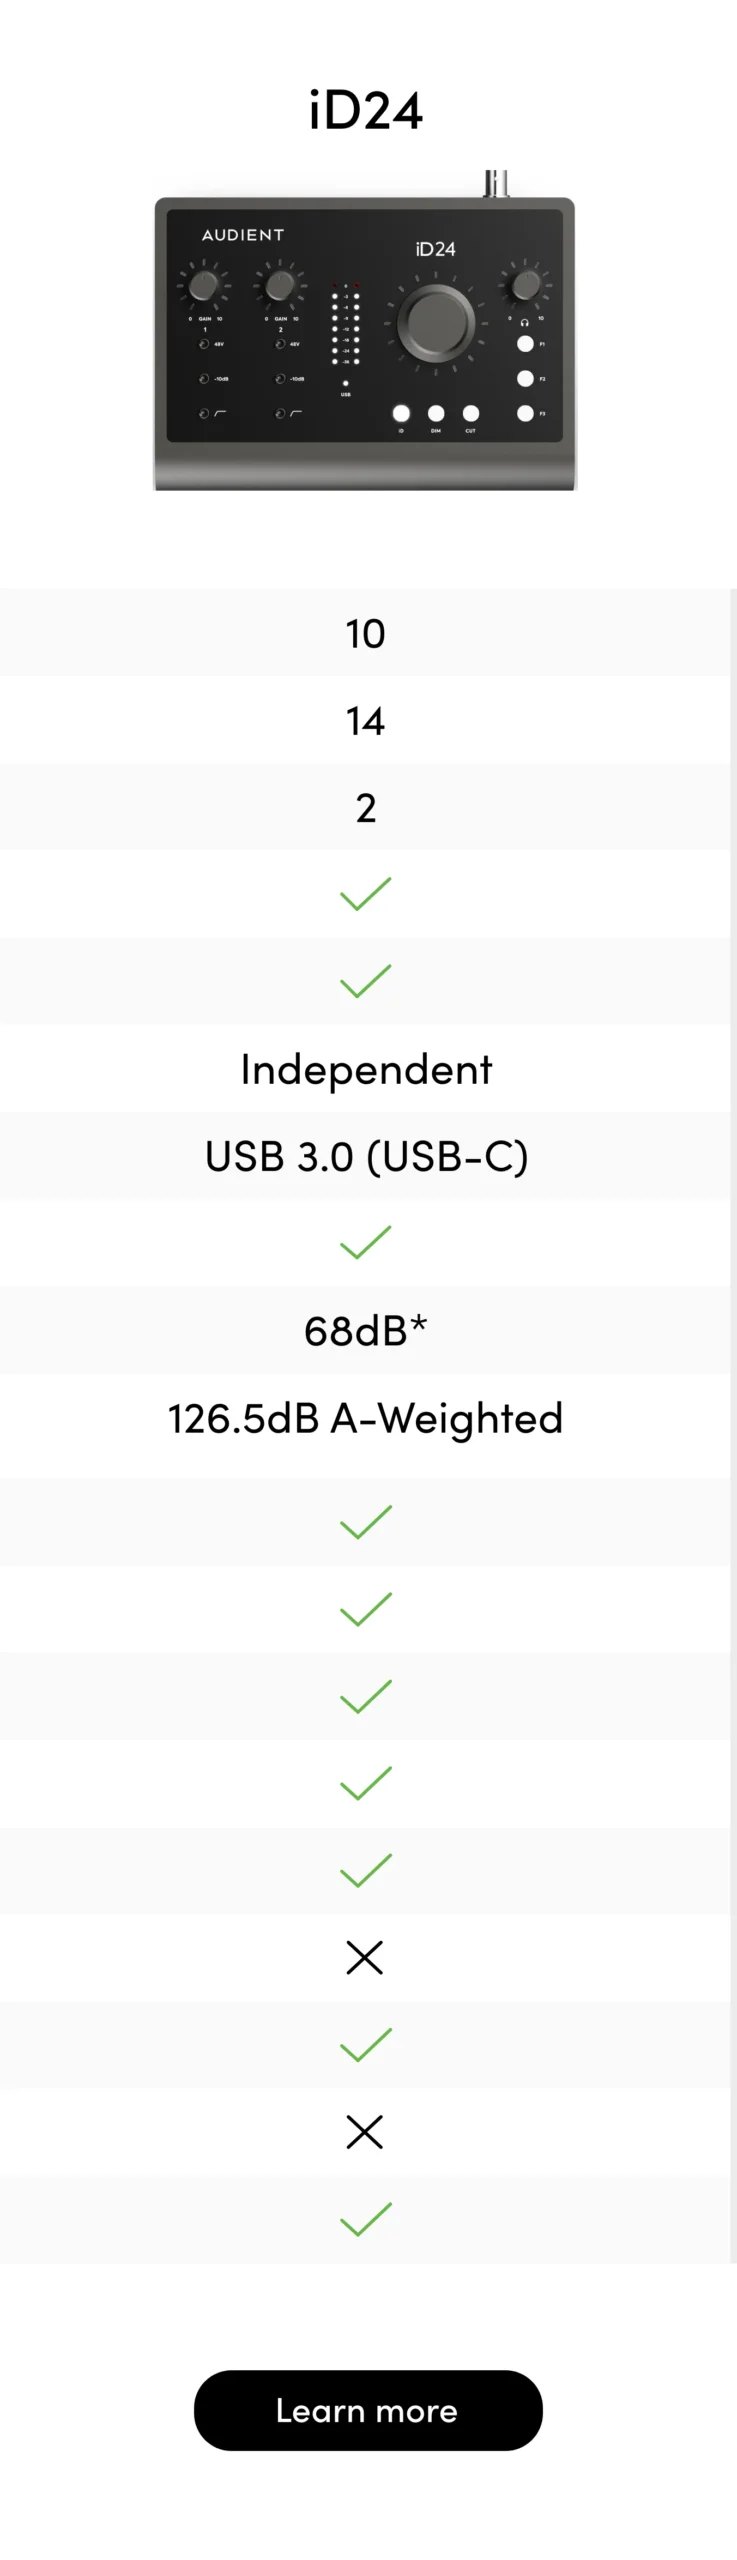Click the green checkmark just above Learn more

pos(366,2219)
